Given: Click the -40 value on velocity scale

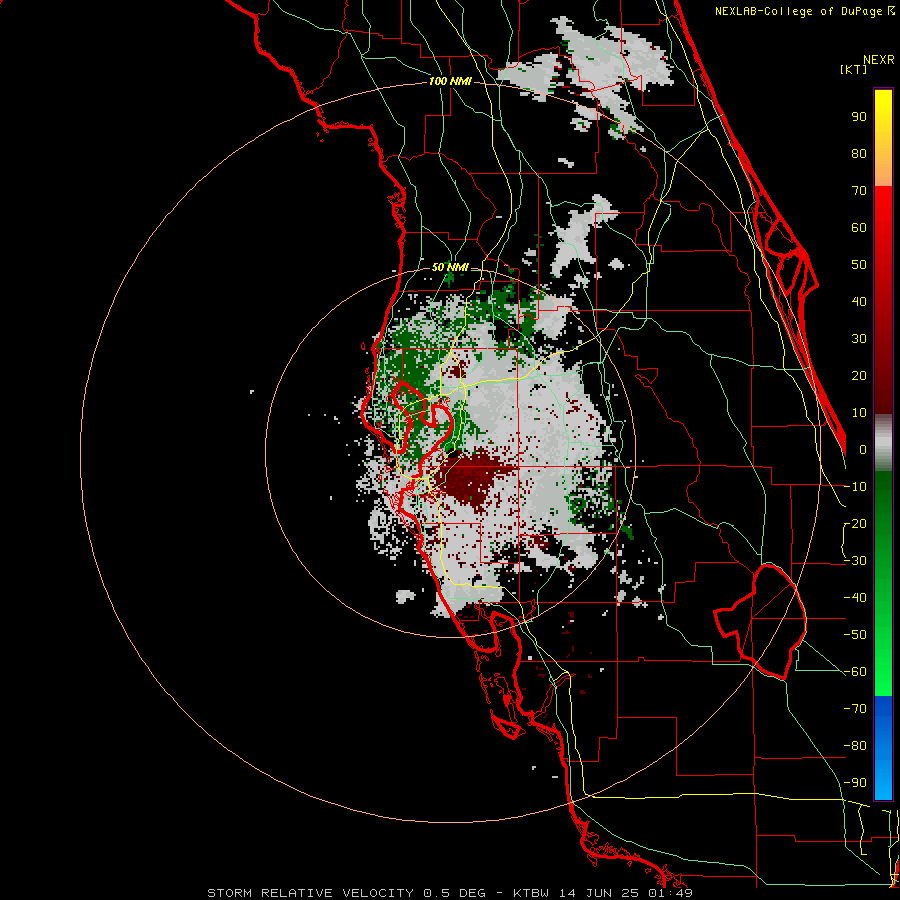Looking at the screenshot, I should coord(855,598).
